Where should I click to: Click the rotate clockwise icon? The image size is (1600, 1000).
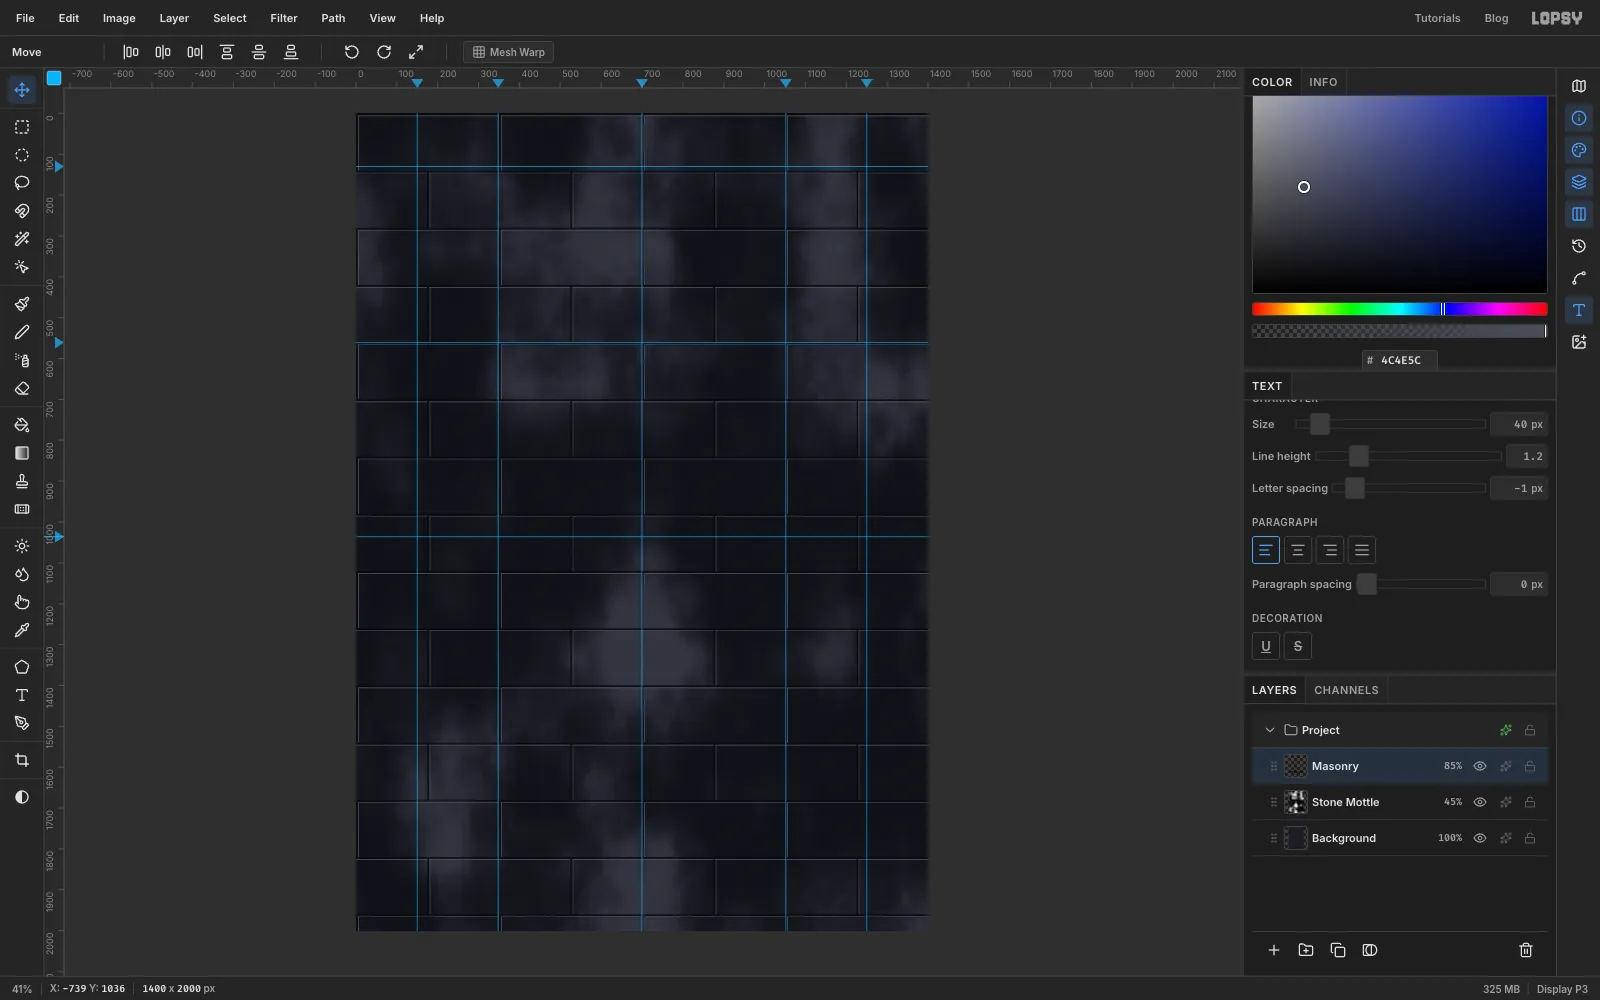(x=384, y=52)
